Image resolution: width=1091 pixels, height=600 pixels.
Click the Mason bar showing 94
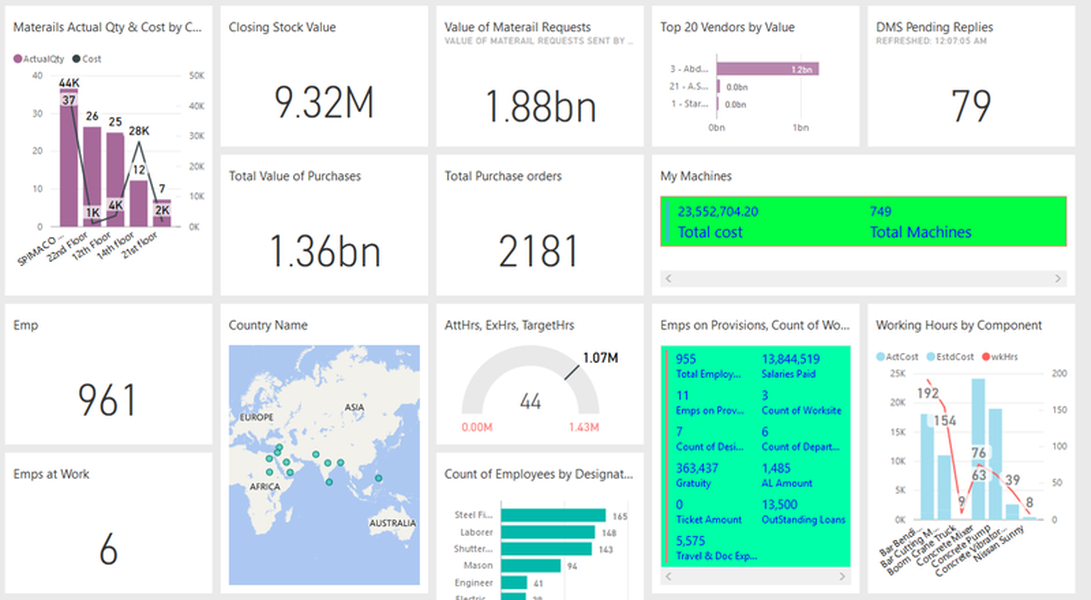(x=533, y=565)
